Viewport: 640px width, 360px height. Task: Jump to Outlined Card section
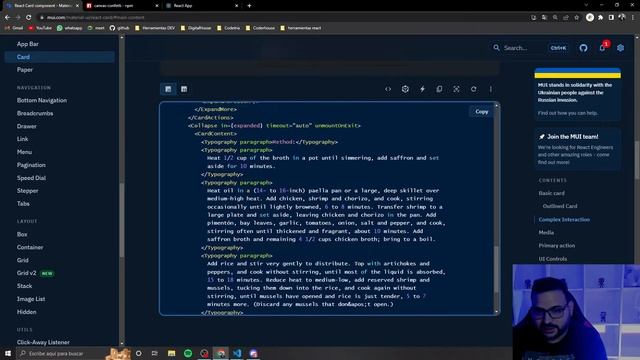tap(560, 206)
